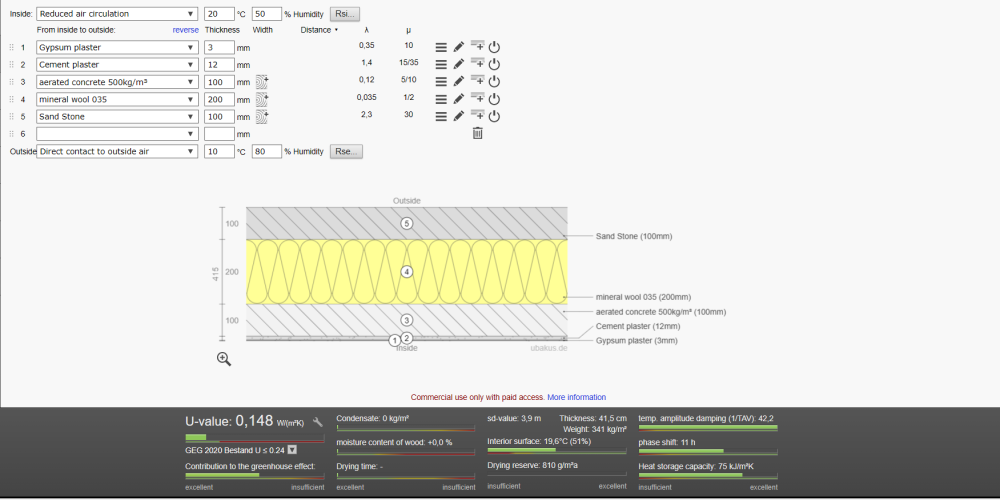Viewport: 1000px width, 500px height.
Task: Open aerated concrete 500kg/m³ material dropdown
Action: click(x=117, y=82)
